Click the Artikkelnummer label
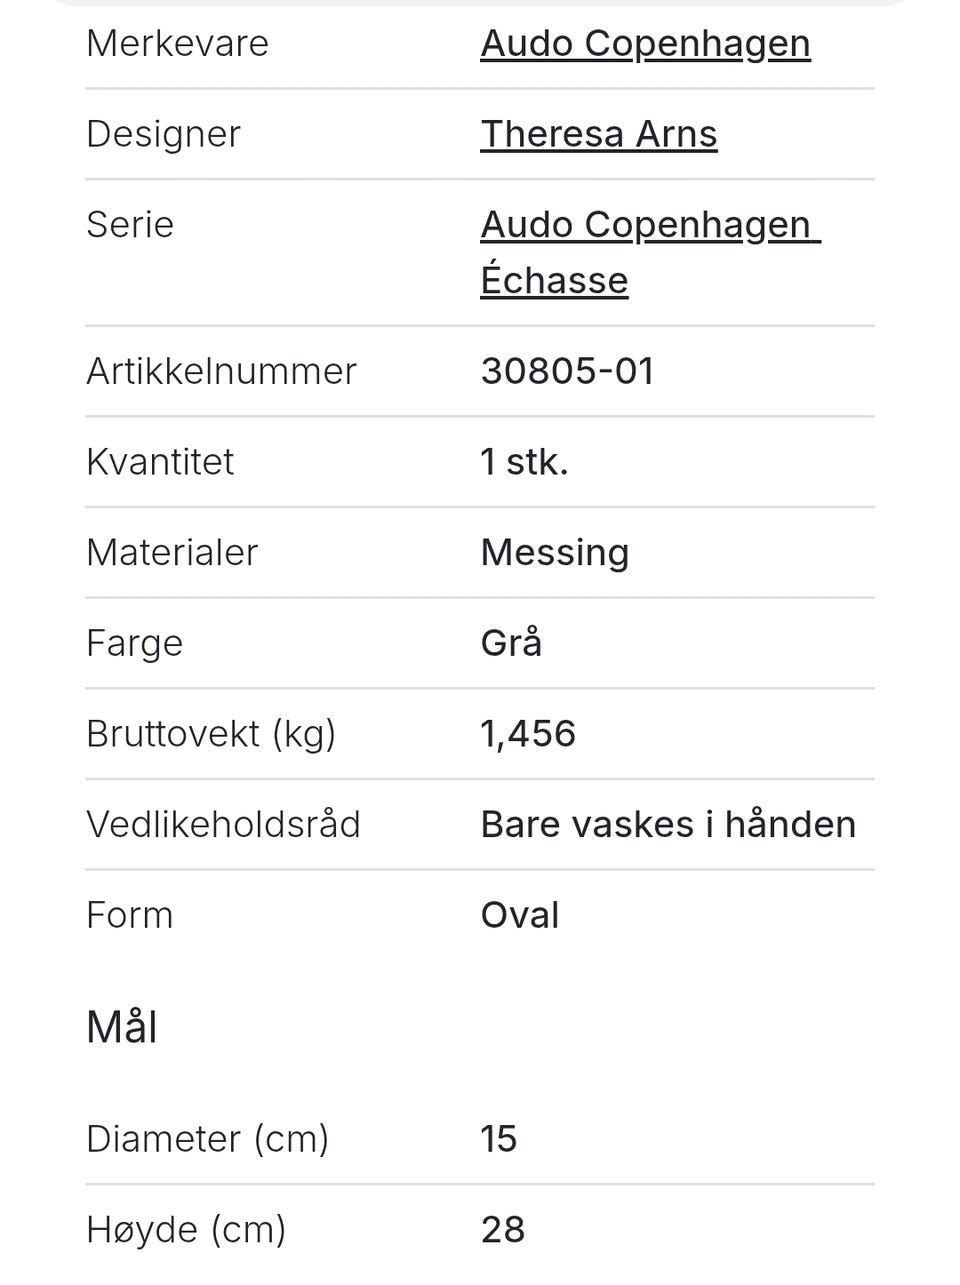 coord(221,371)
